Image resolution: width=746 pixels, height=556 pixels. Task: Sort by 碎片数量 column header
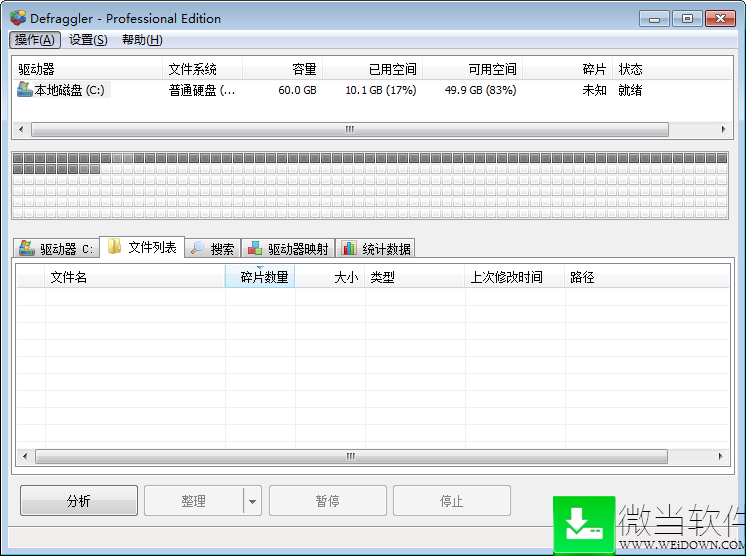coord(260,277)
